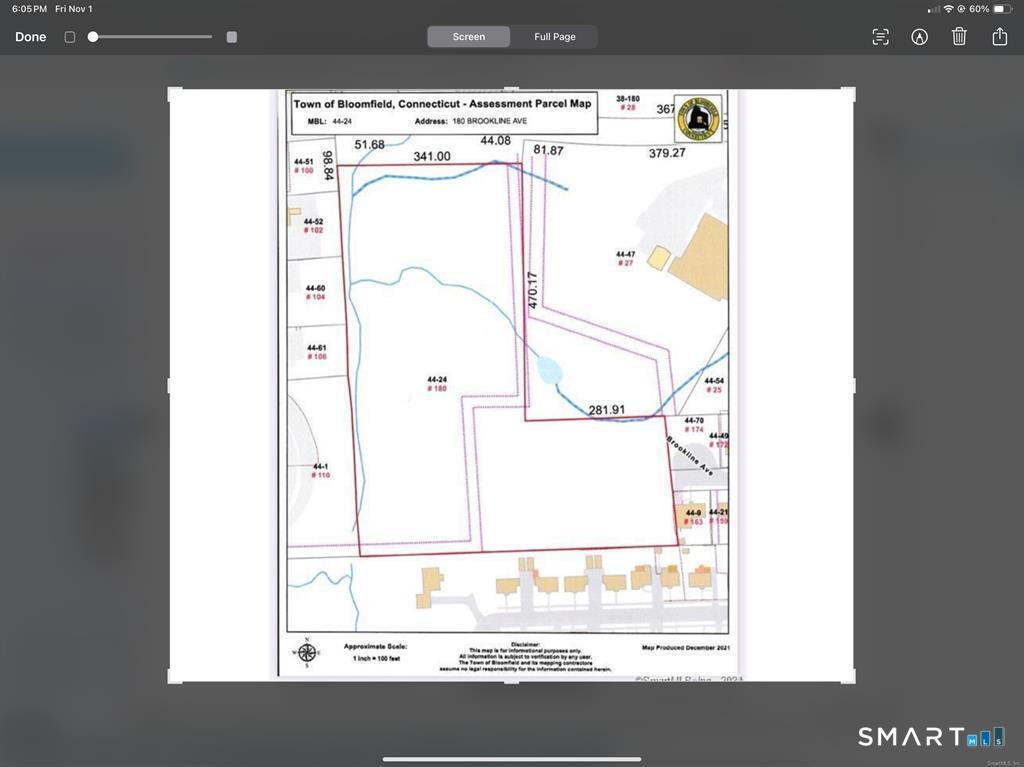Click the opacity slider handle
The width and height of the screenshot is (1024, 767).
(93, 37)
